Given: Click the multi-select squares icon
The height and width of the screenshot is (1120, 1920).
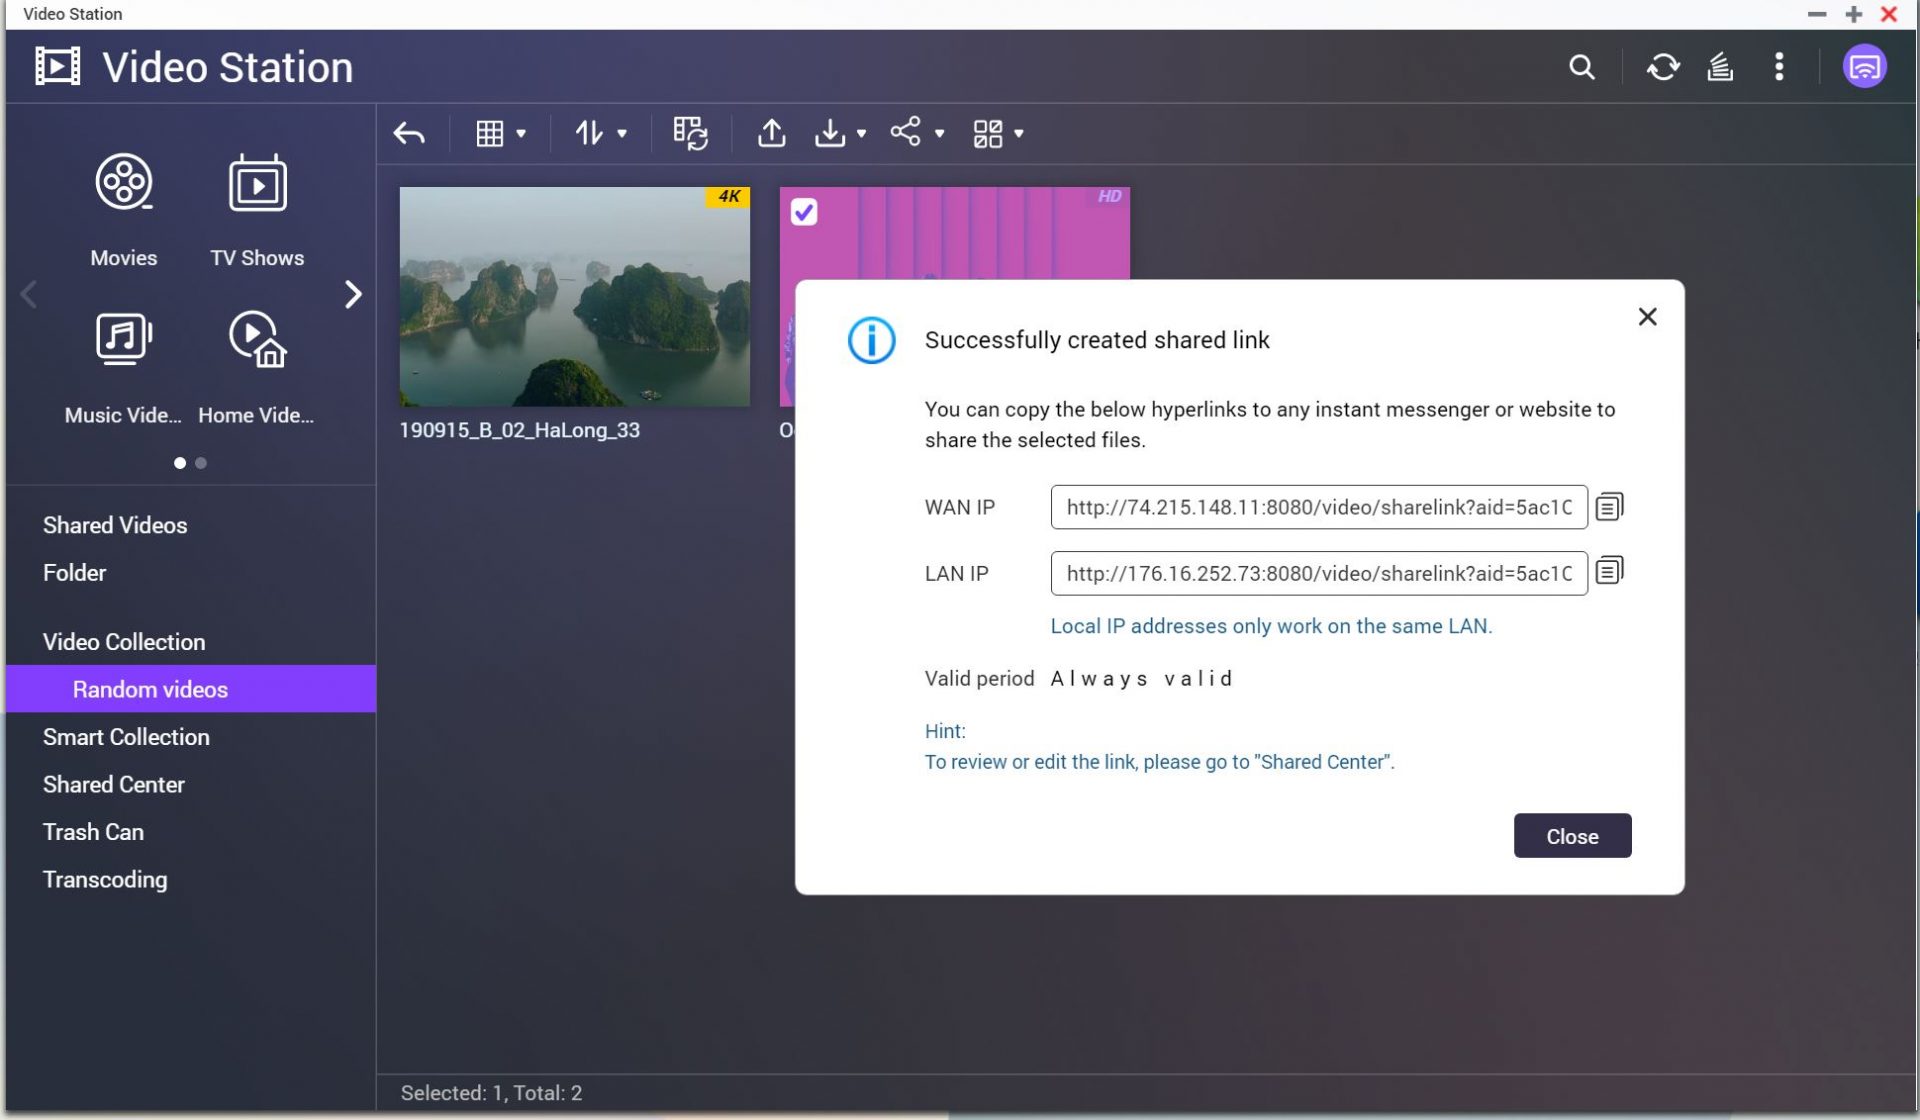Looking at the screenshot, I should point(987,133).
